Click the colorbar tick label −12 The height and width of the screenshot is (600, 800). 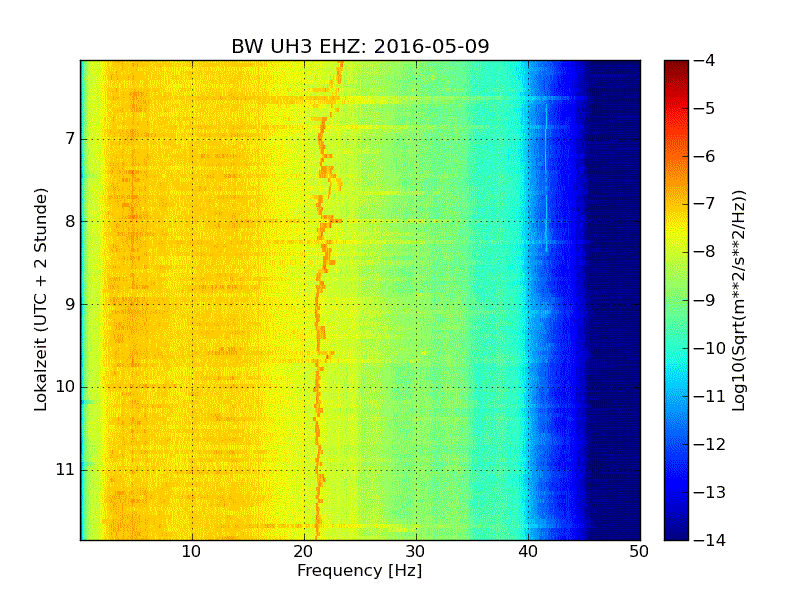709,444
